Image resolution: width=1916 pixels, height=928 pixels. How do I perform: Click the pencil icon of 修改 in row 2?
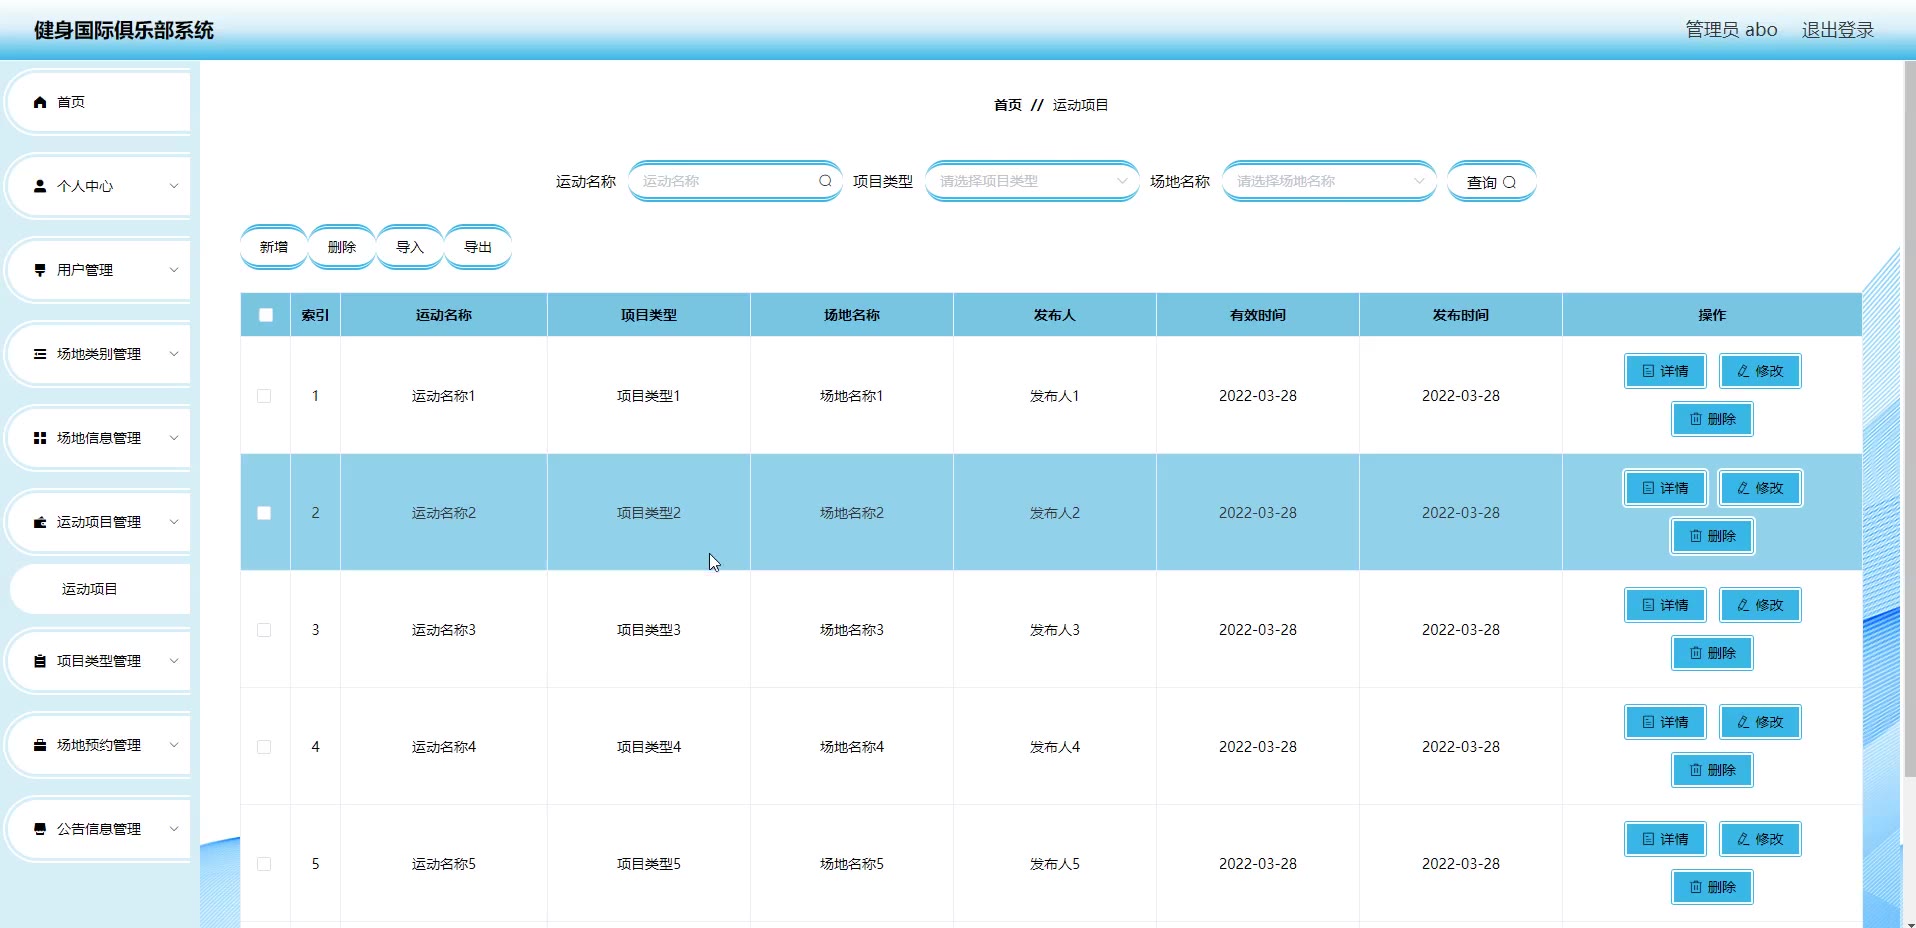1743,488
